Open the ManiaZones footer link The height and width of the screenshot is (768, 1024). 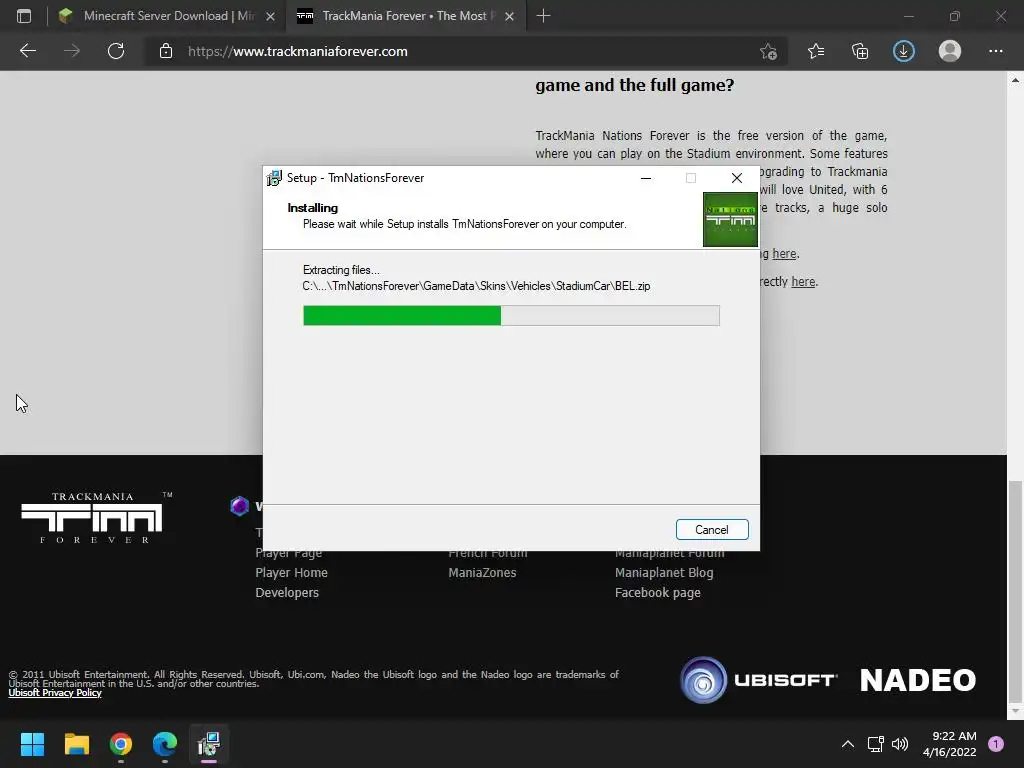pyautogui.click(x=482, y=573)
